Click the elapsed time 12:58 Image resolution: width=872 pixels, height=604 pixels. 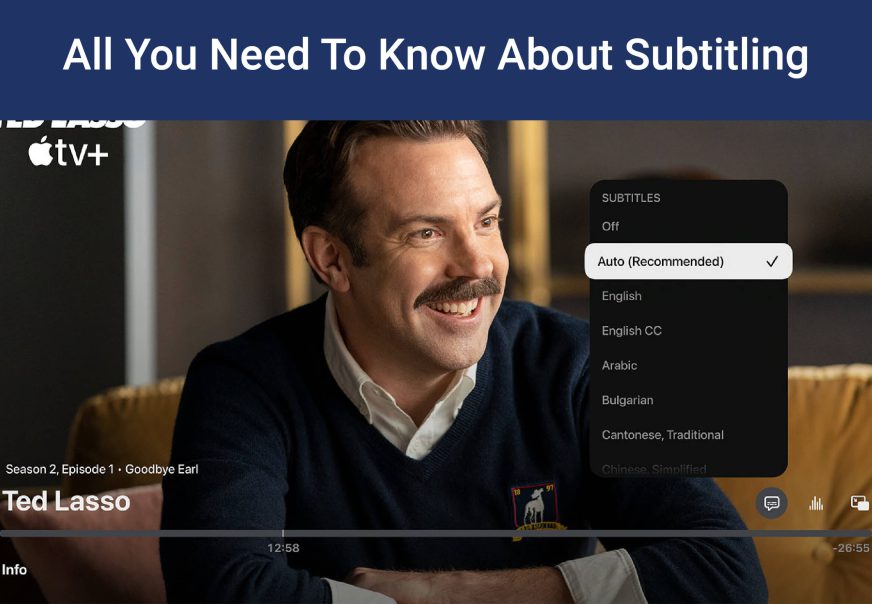(283, 548)
